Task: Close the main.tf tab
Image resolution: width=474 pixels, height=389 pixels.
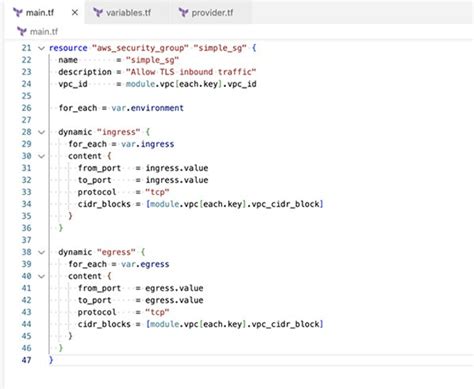Action: tap(75, 13)
